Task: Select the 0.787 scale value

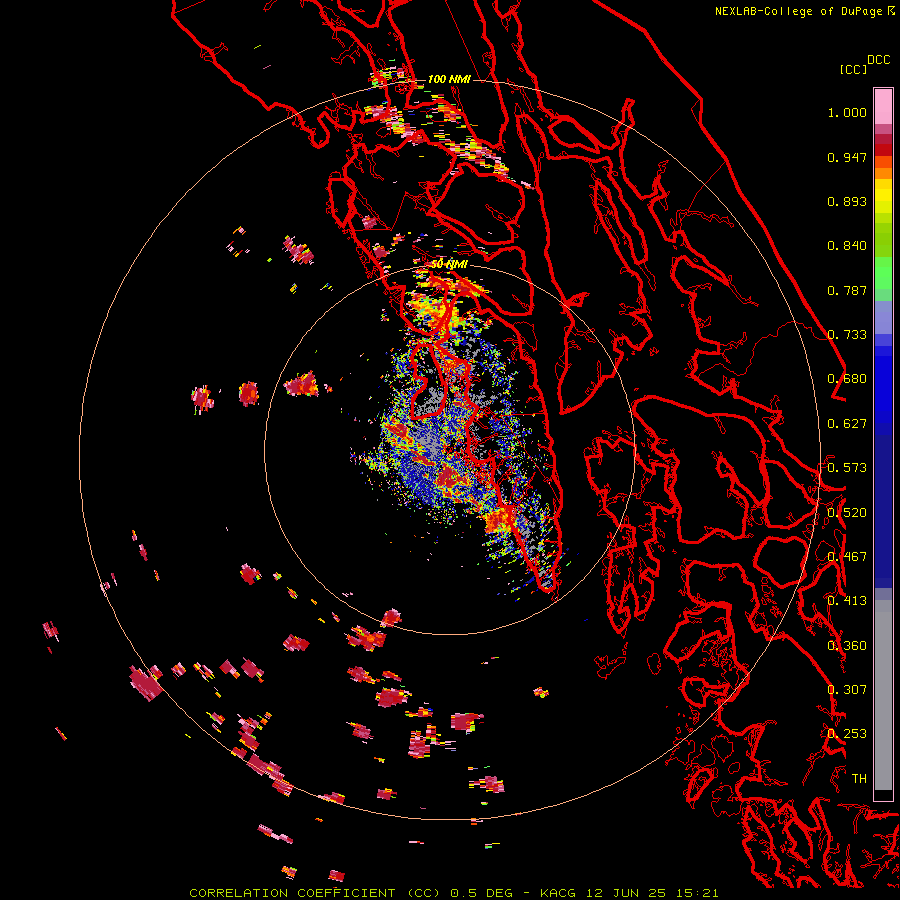Action: (847, 290)
